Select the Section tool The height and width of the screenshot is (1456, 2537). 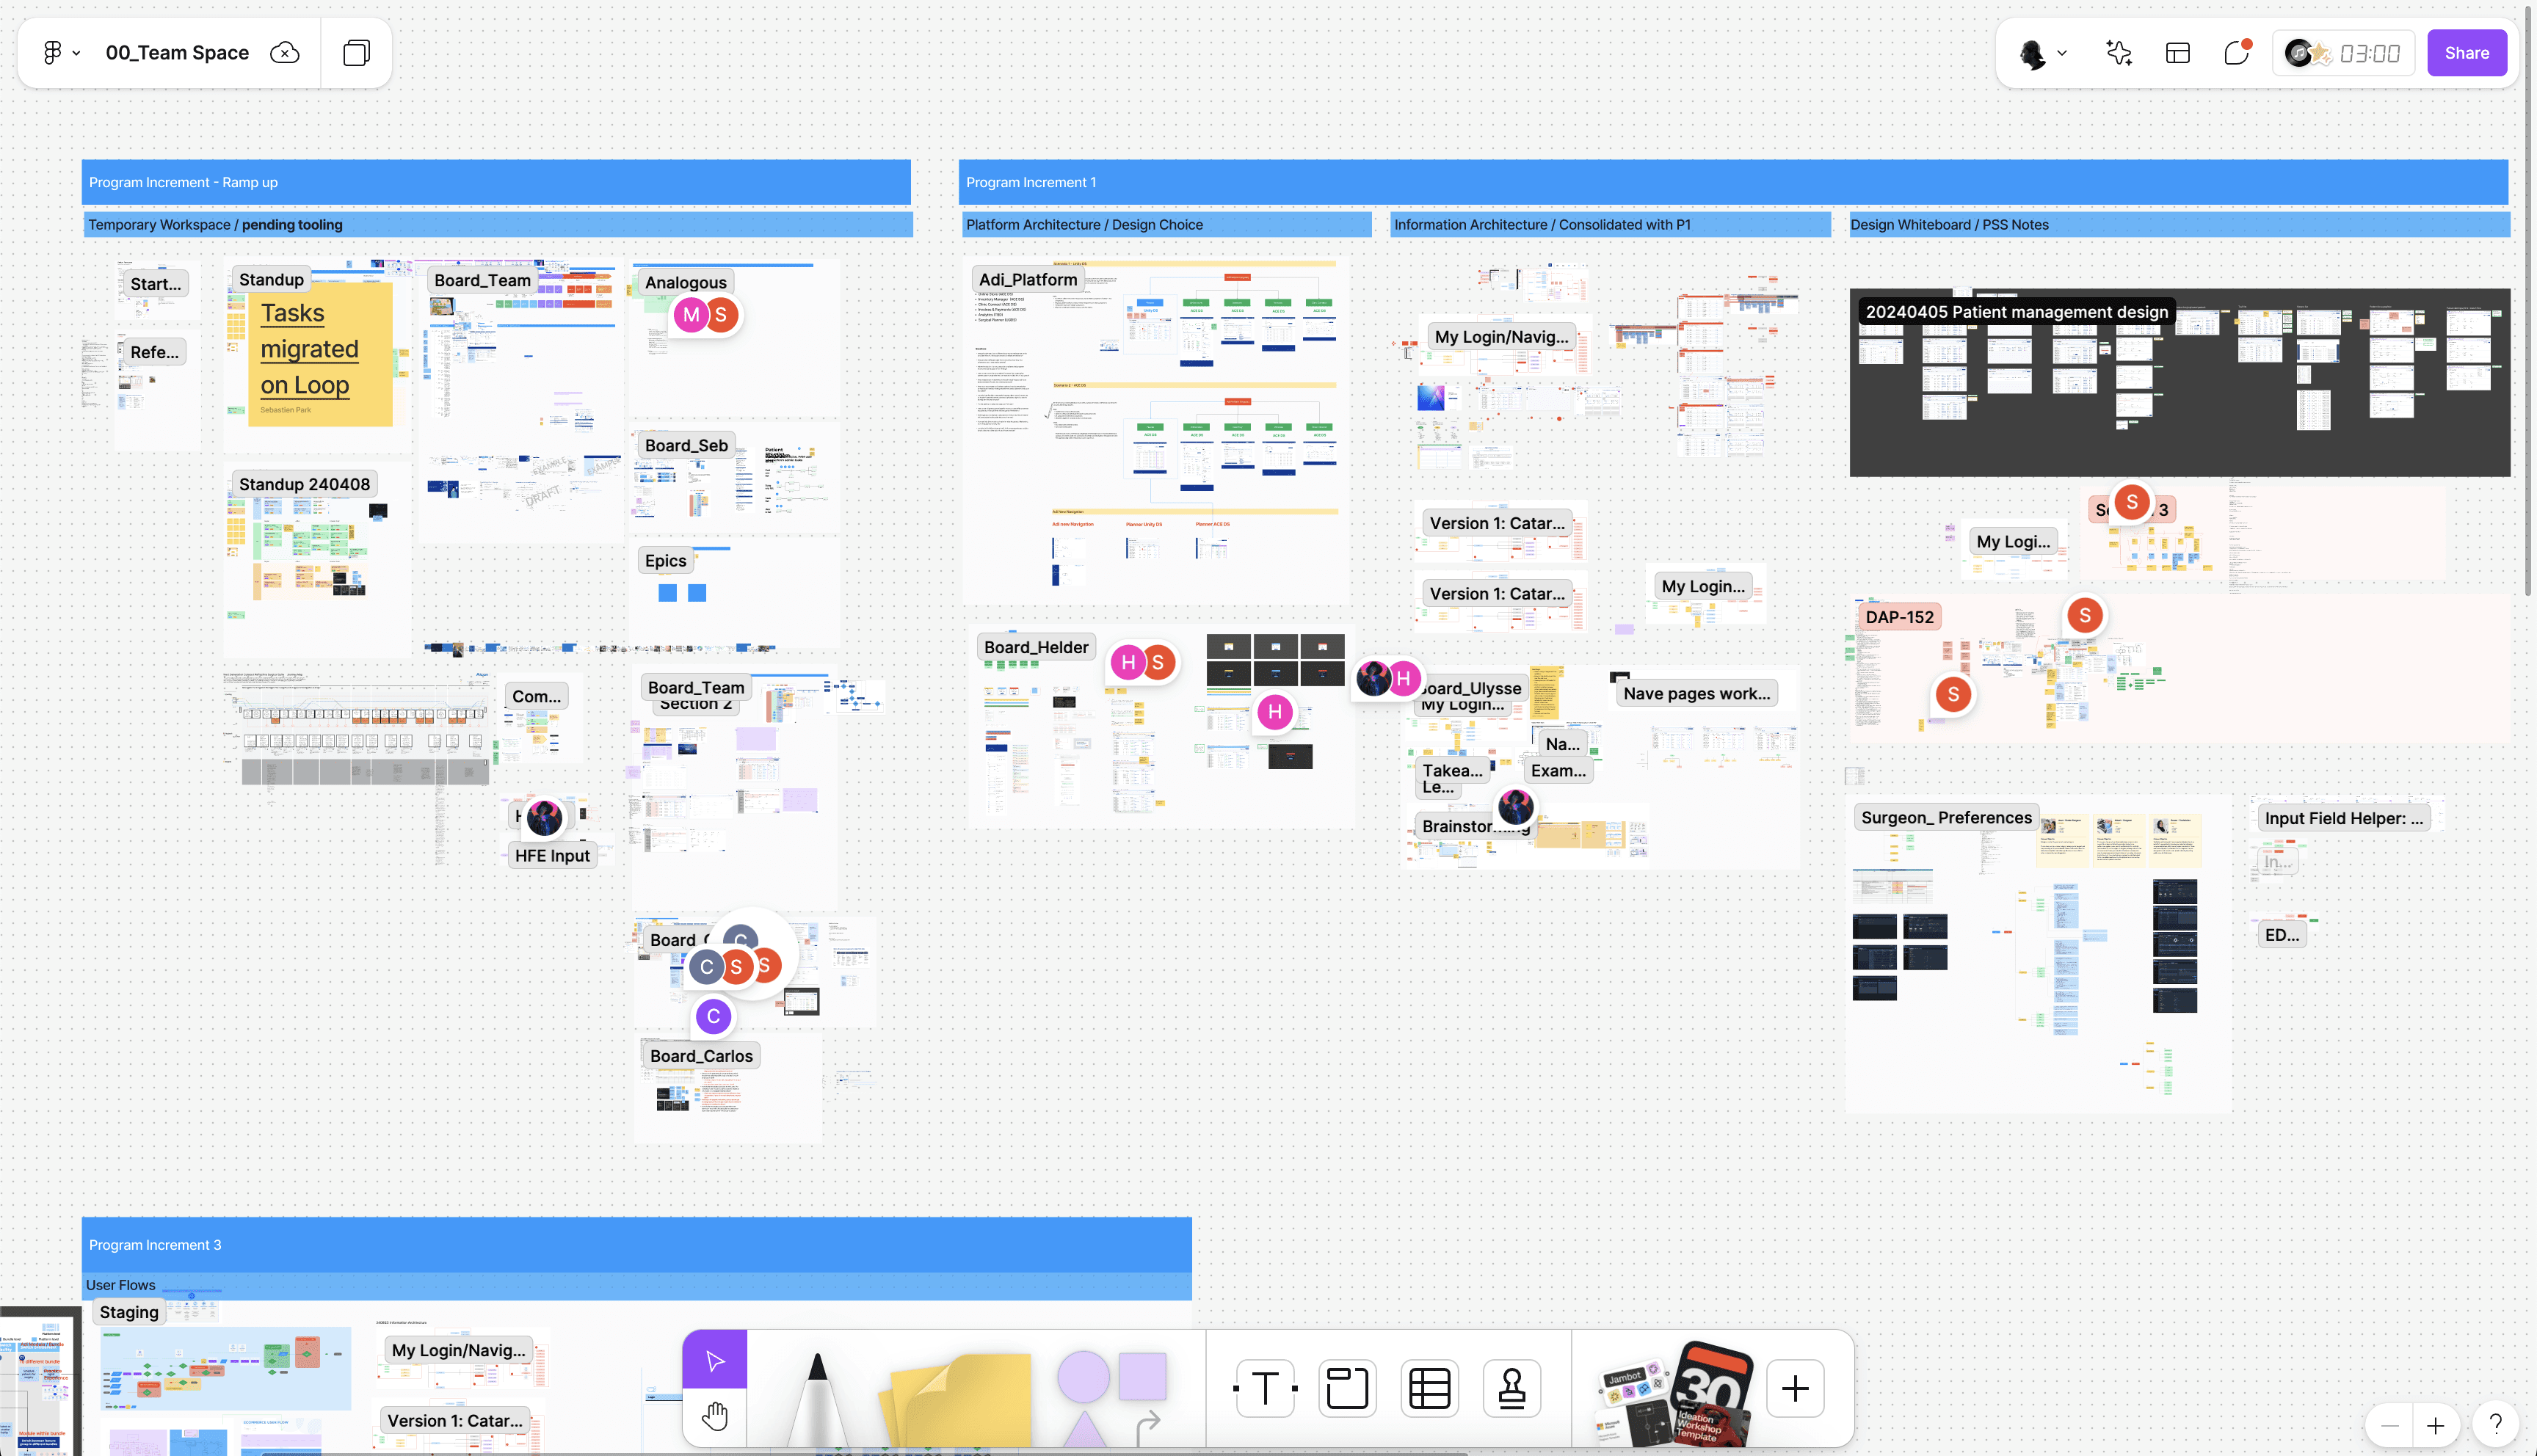pos(1347,1388)
